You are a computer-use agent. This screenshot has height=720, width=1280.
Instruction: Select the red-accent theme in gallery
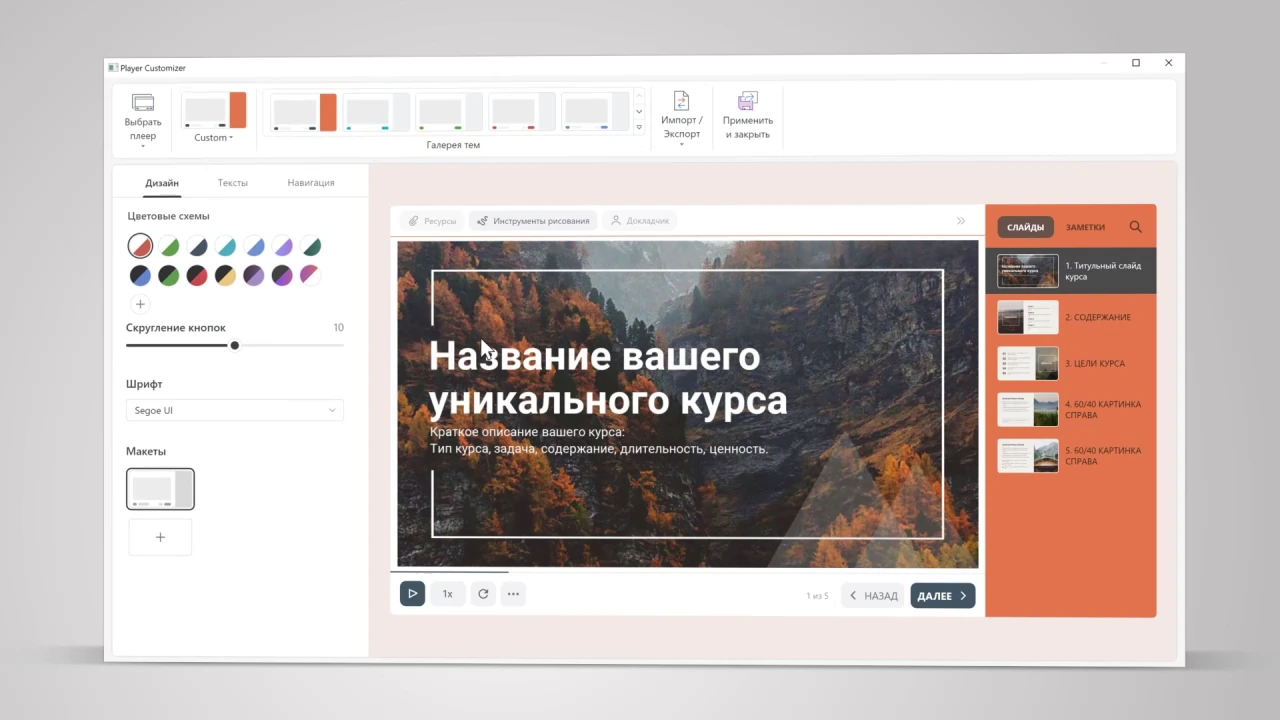(x=522, y=112)
